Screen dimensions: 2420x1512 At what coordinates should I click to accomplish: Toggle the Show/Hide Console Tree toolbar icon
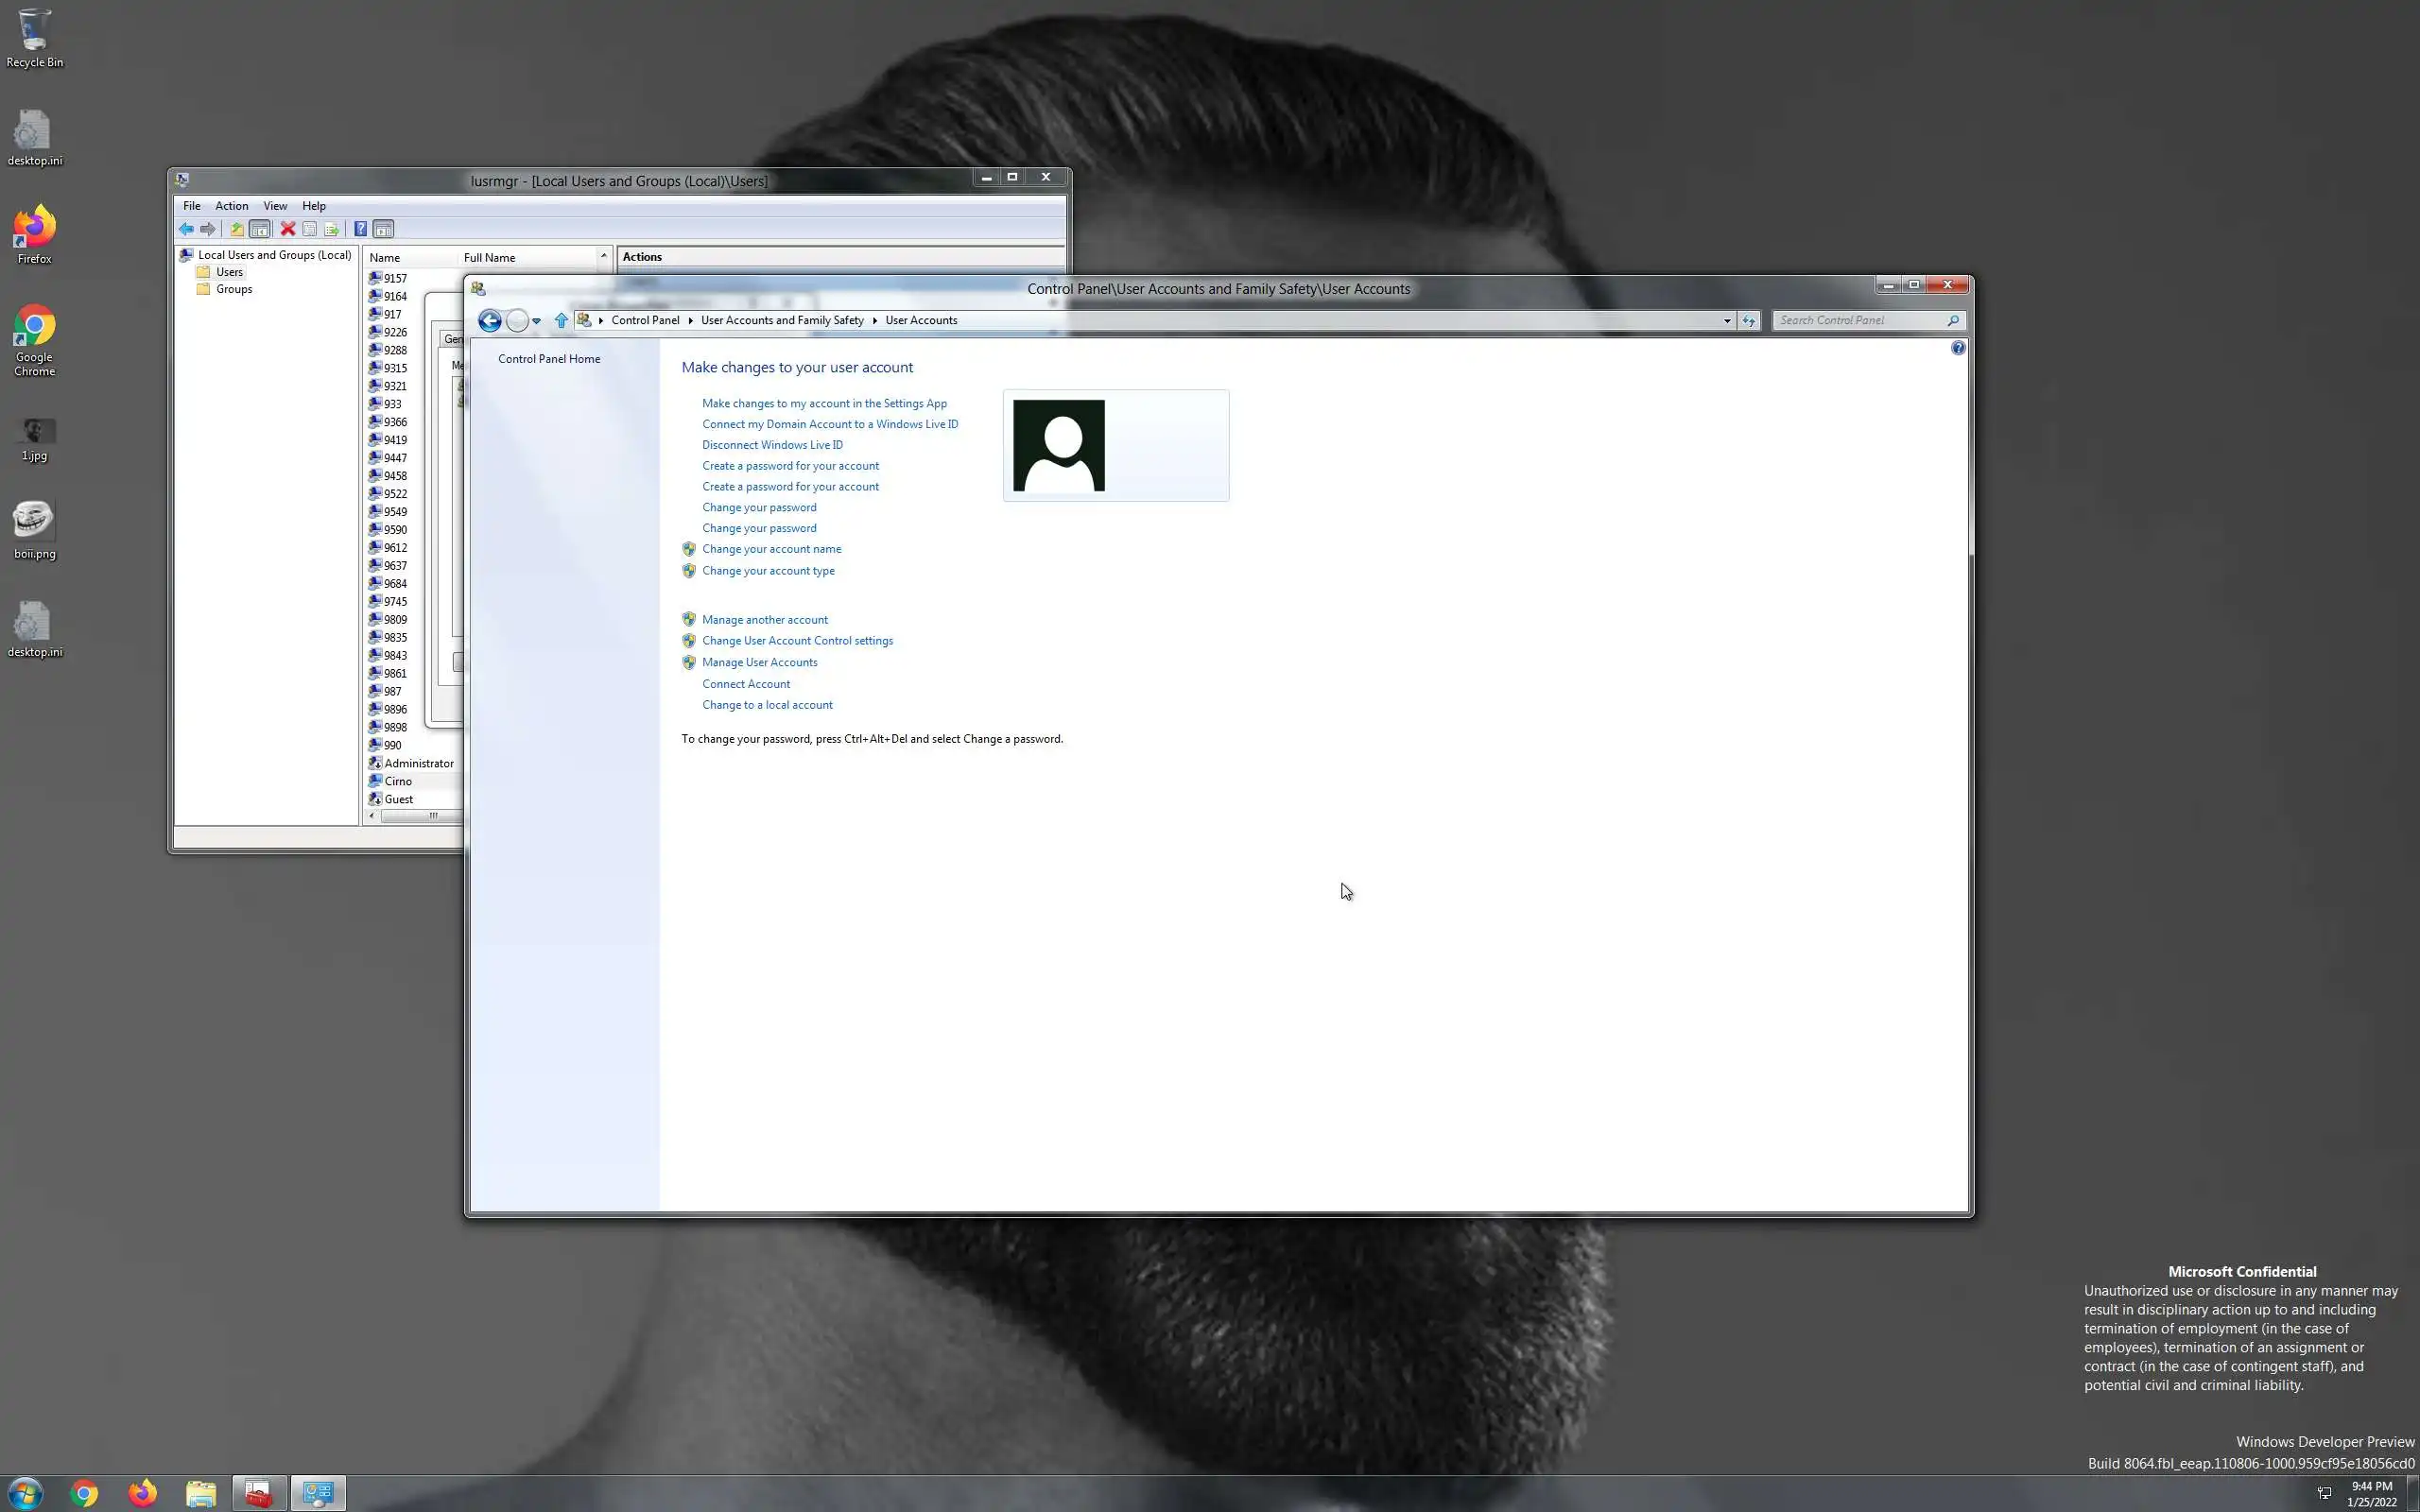pos(260,229)
